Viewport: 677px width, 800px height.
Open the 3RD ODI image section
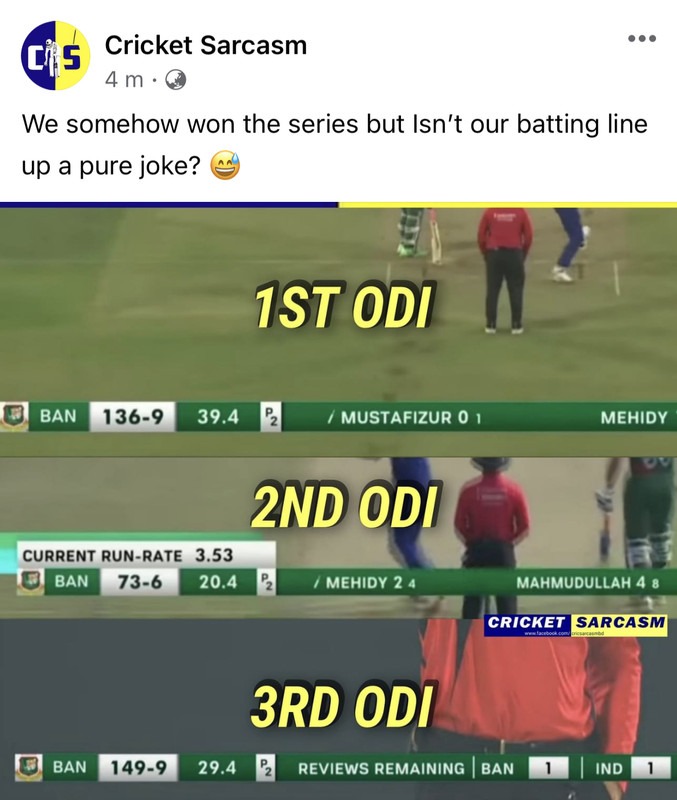(338, 709)
